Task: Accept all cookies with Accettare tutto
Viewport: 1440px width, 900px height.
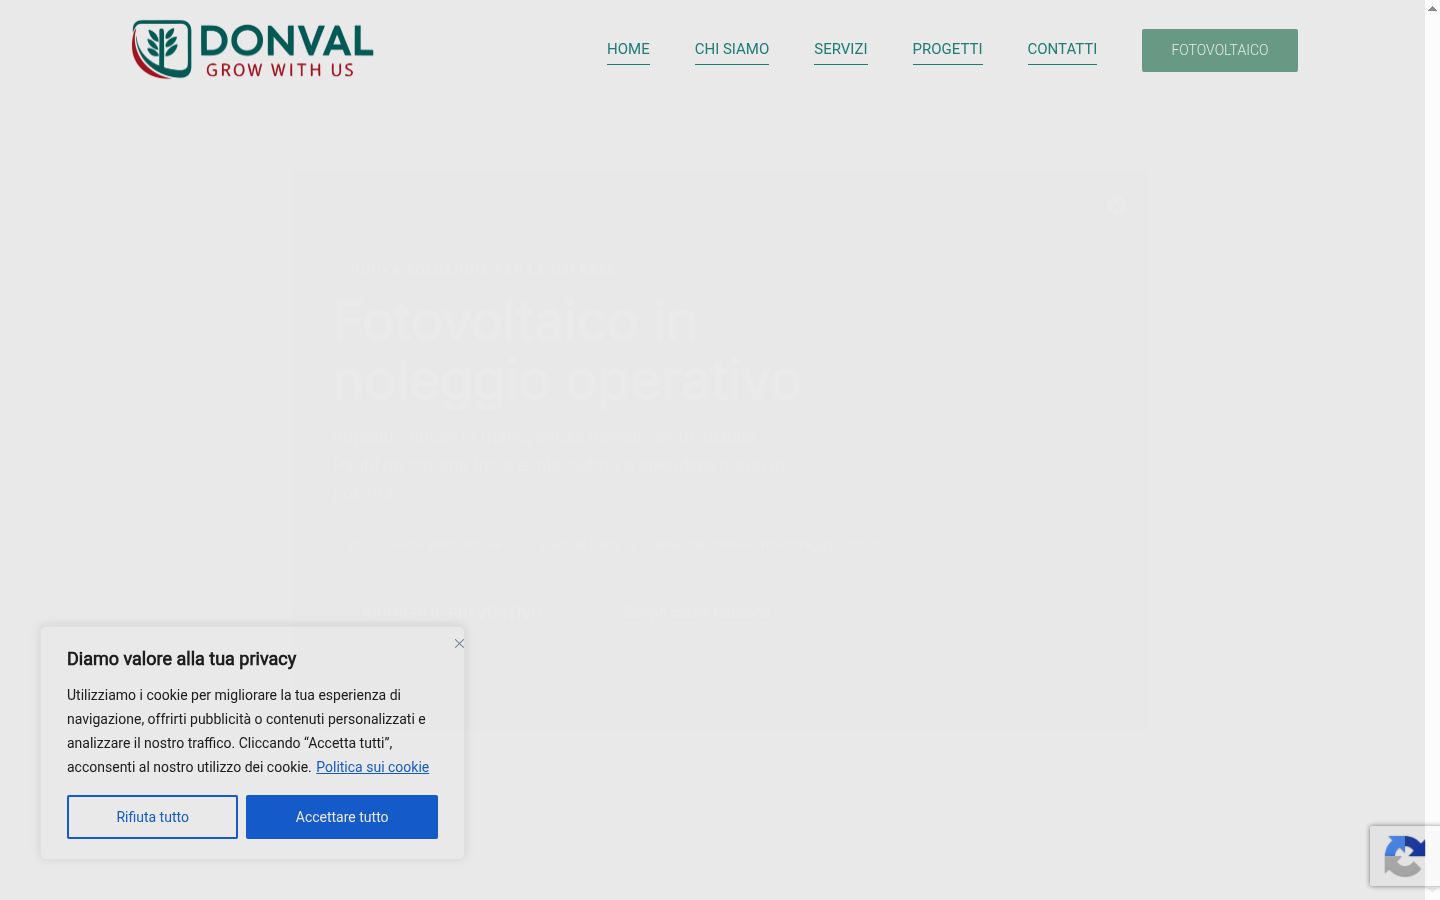Action: (x=342, y=817)
